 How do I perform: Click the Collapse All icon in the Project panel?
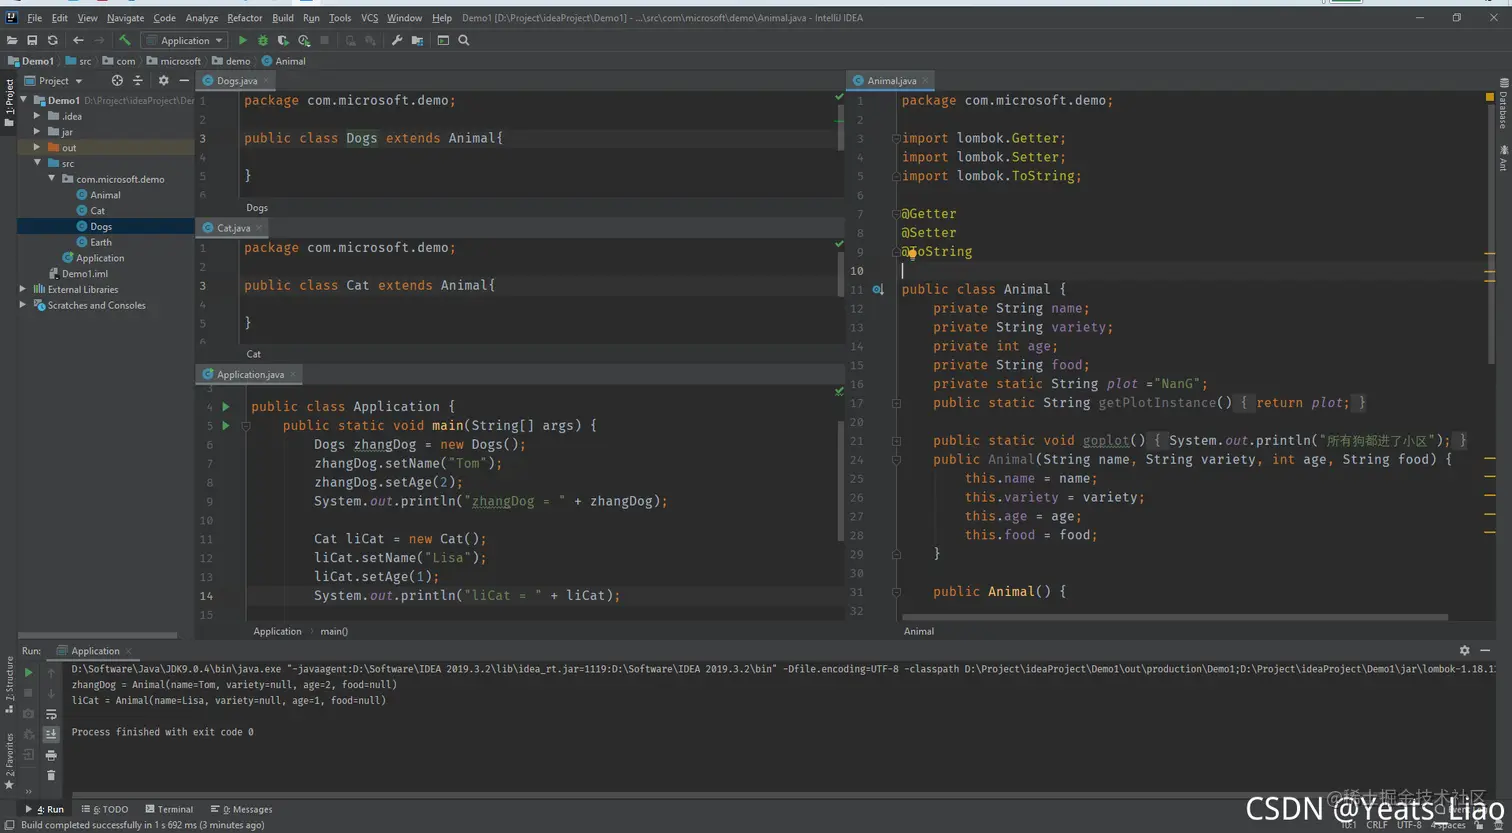pyautogui.click(x=138, y=81)
